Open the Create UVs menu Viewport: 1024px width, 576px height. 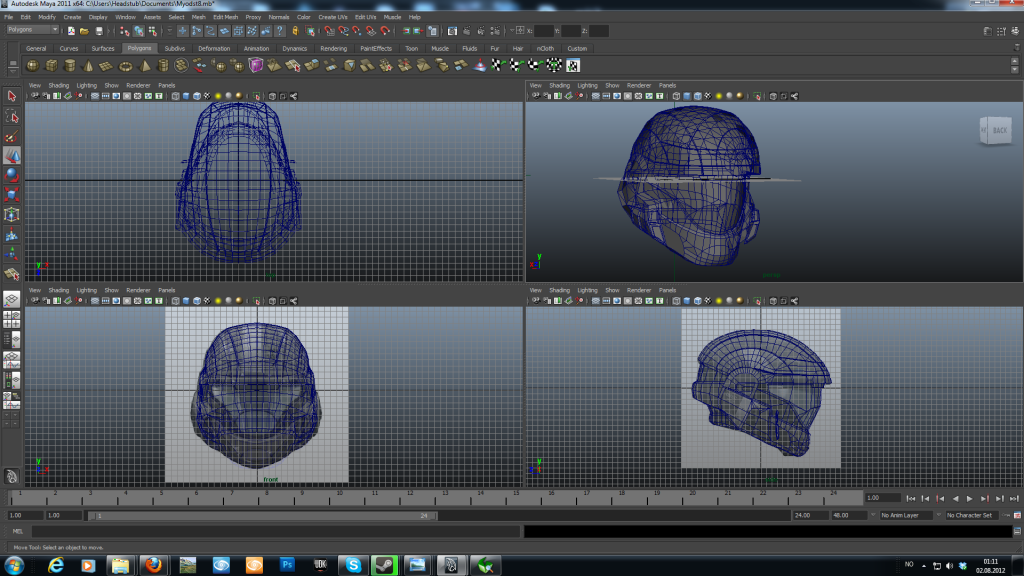tap(333, 17)
